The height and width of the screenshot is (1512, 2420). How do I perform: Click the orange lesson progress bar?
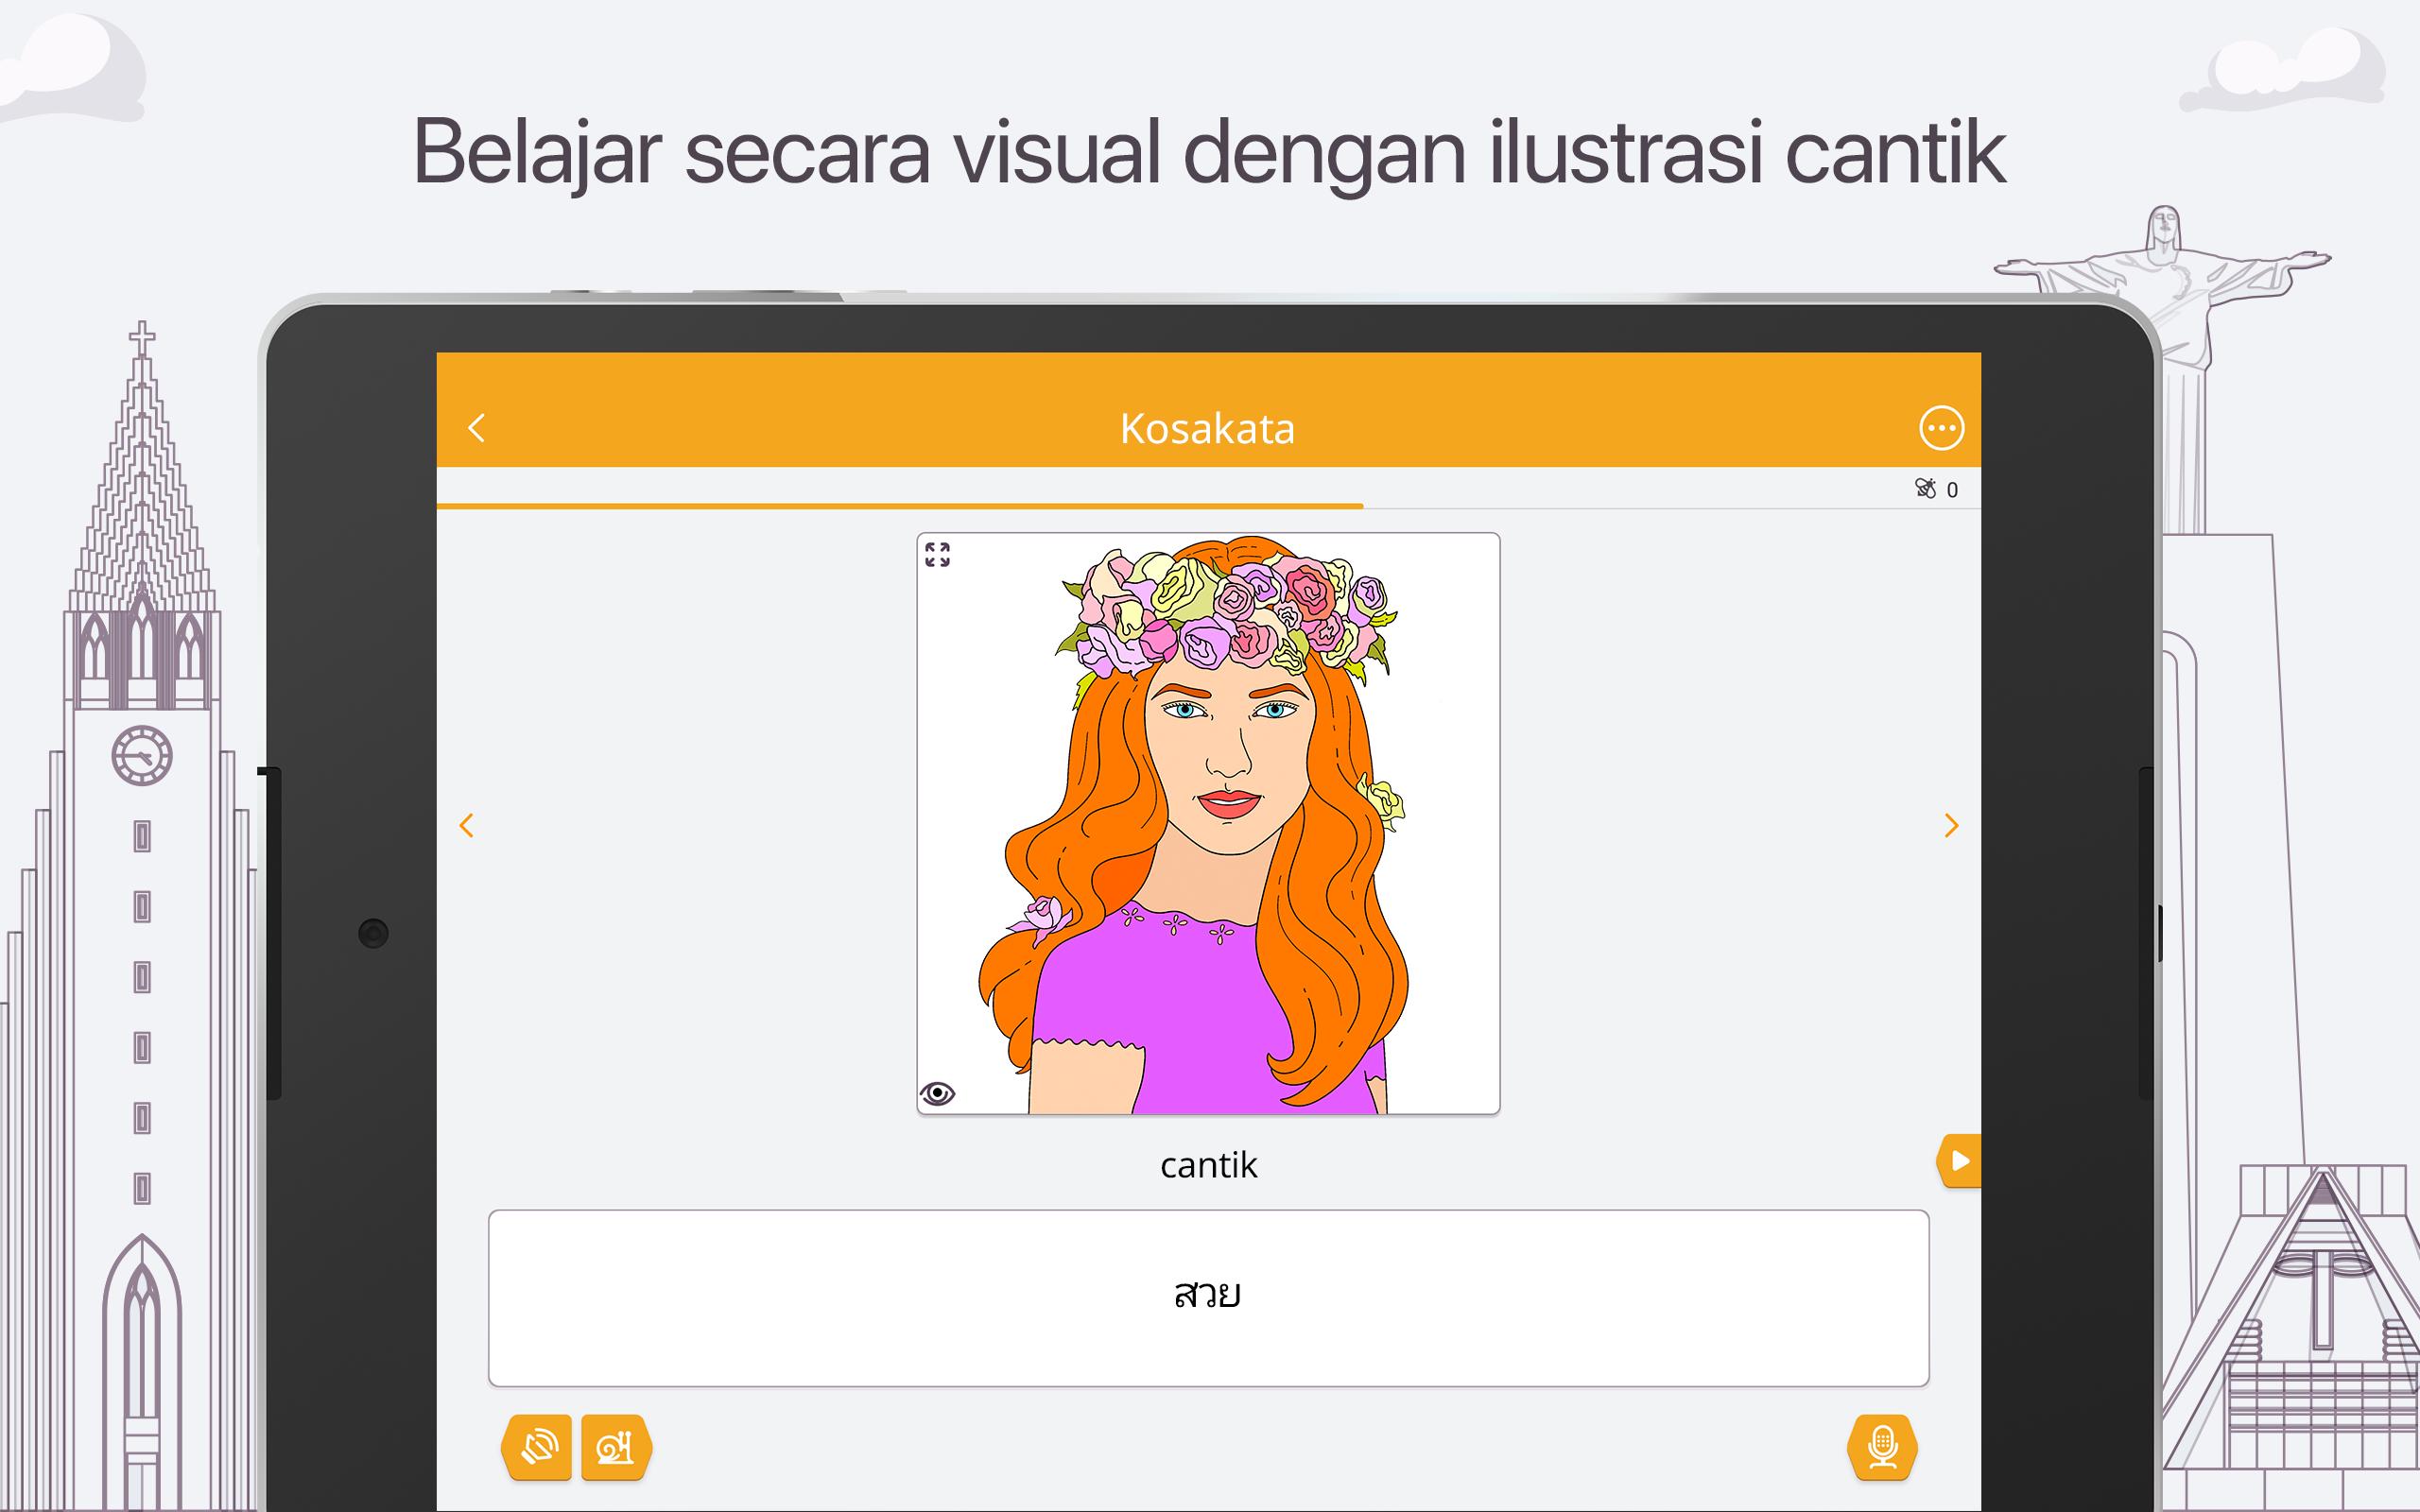900,506
